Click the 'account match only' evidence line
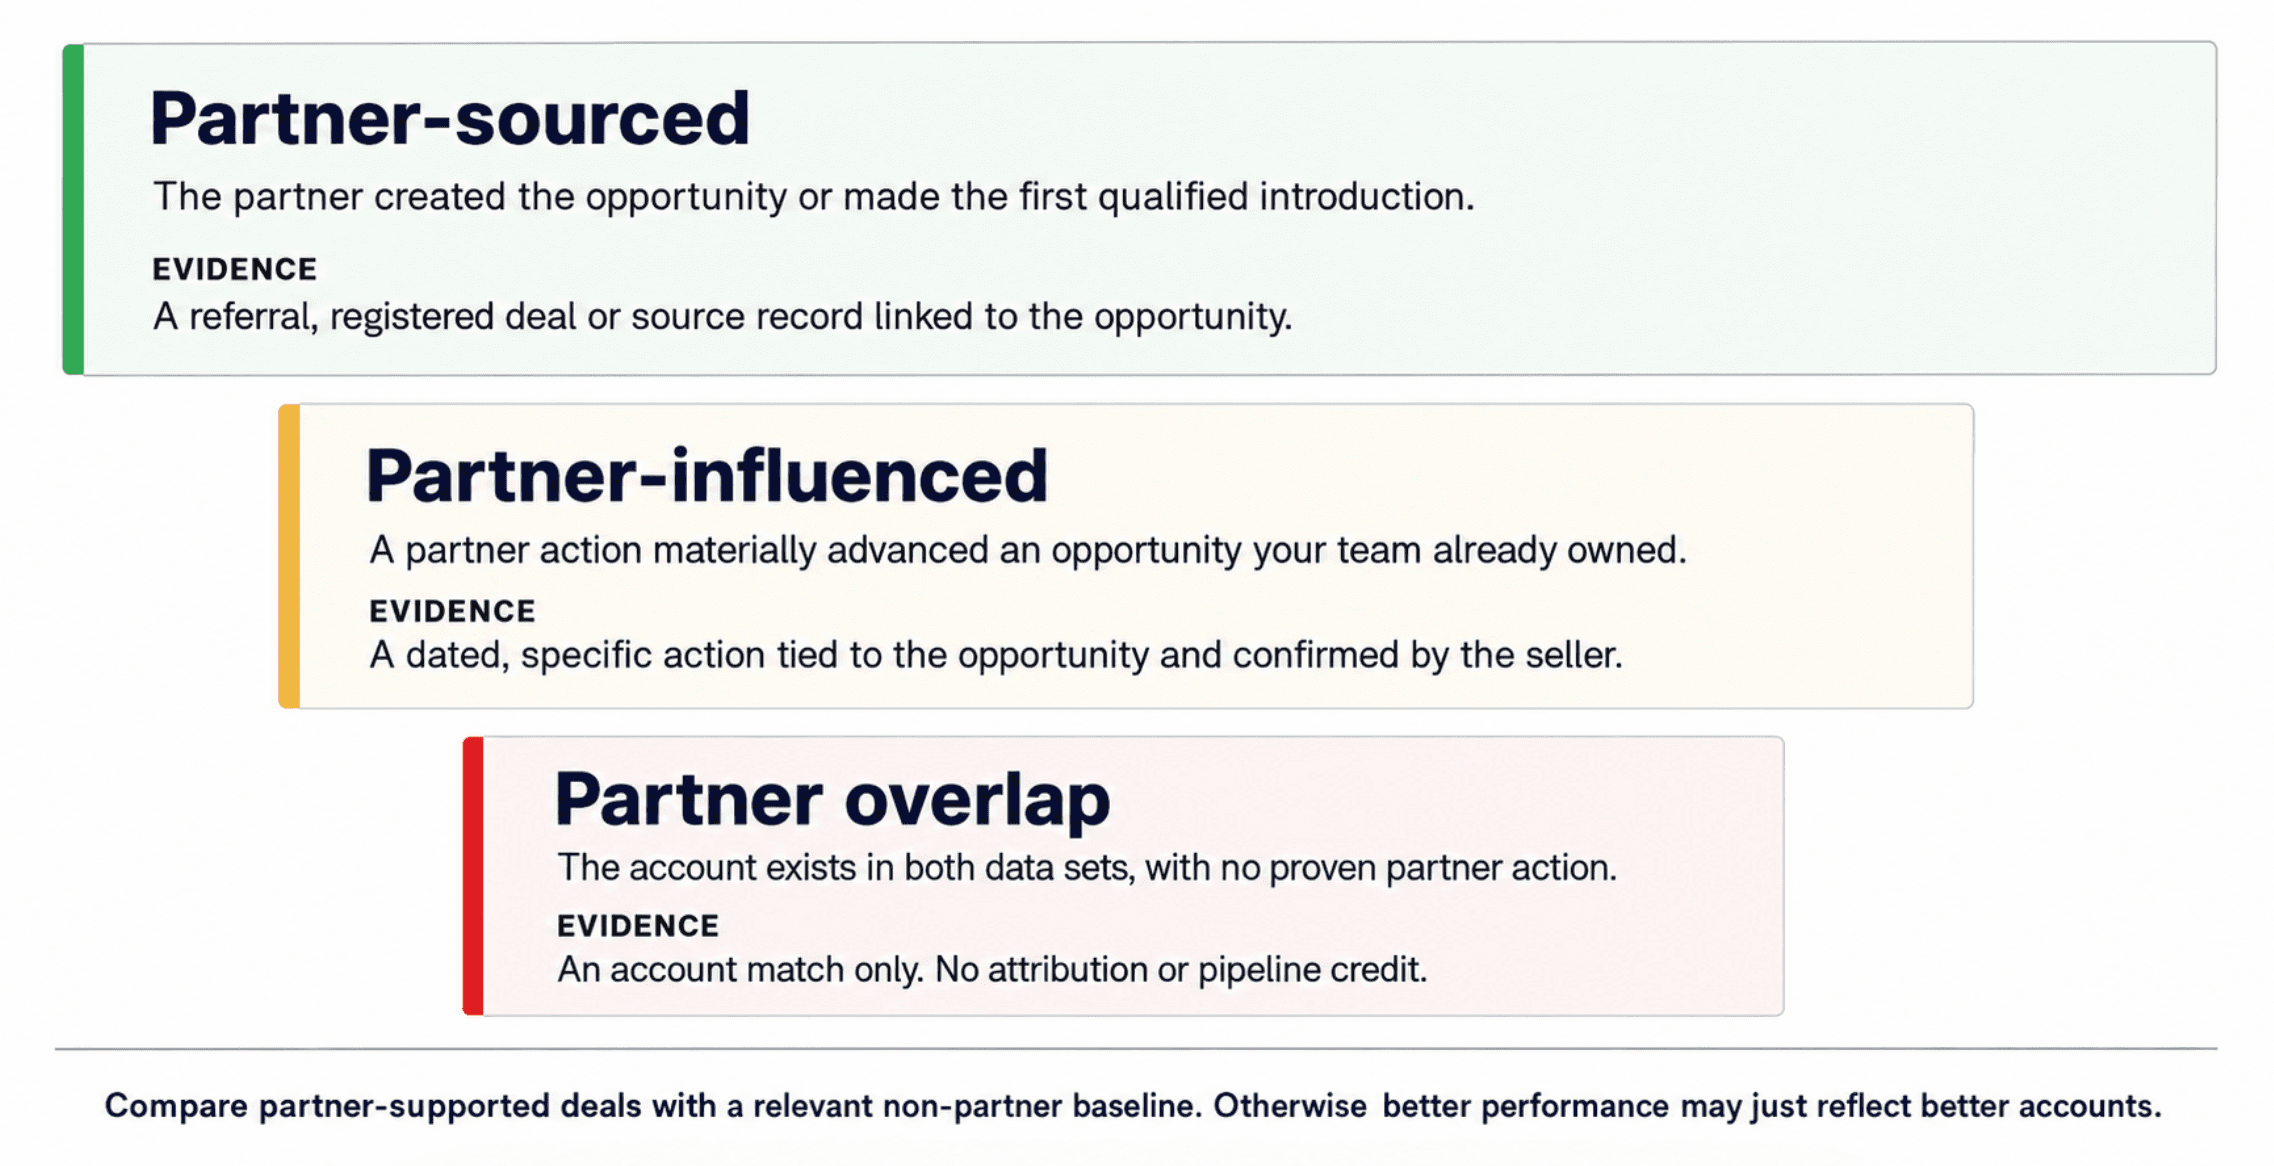Image resolution: width=2274 pixels, height=1166 pixels. point(991,970)
